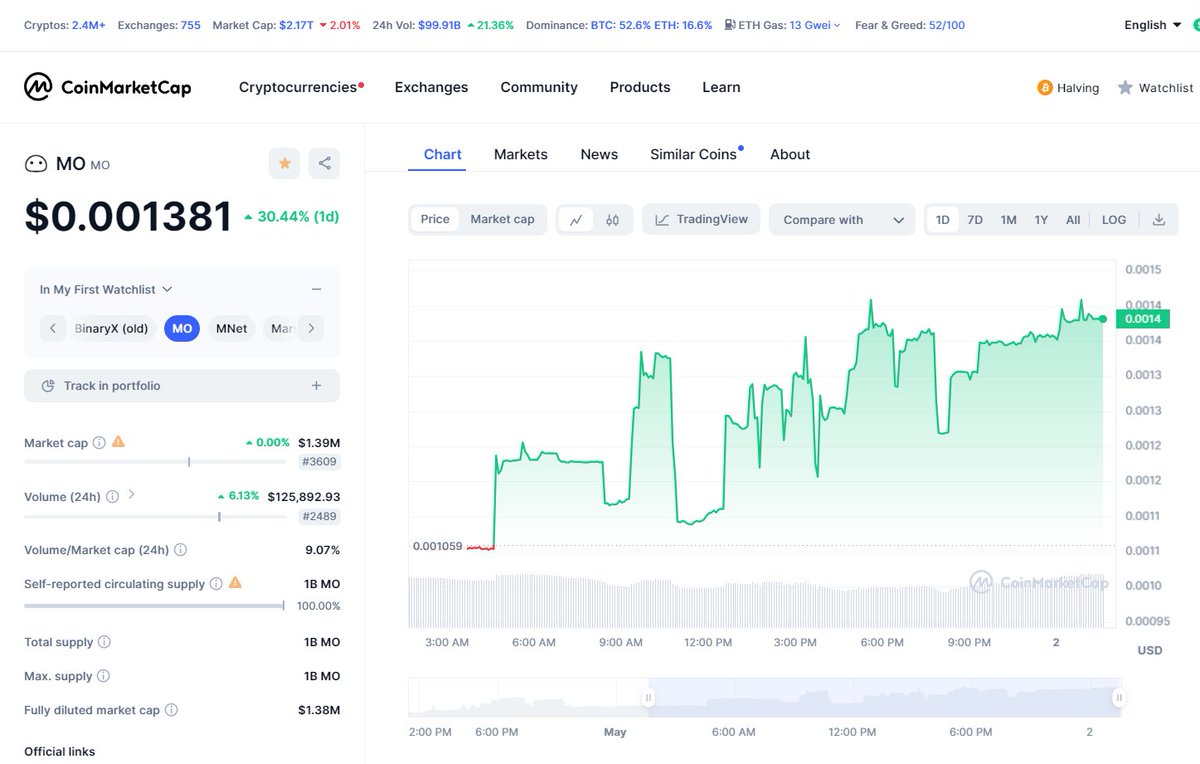Open the TradingView chart button
The image size is (1200, 764).
click(701, 219)
